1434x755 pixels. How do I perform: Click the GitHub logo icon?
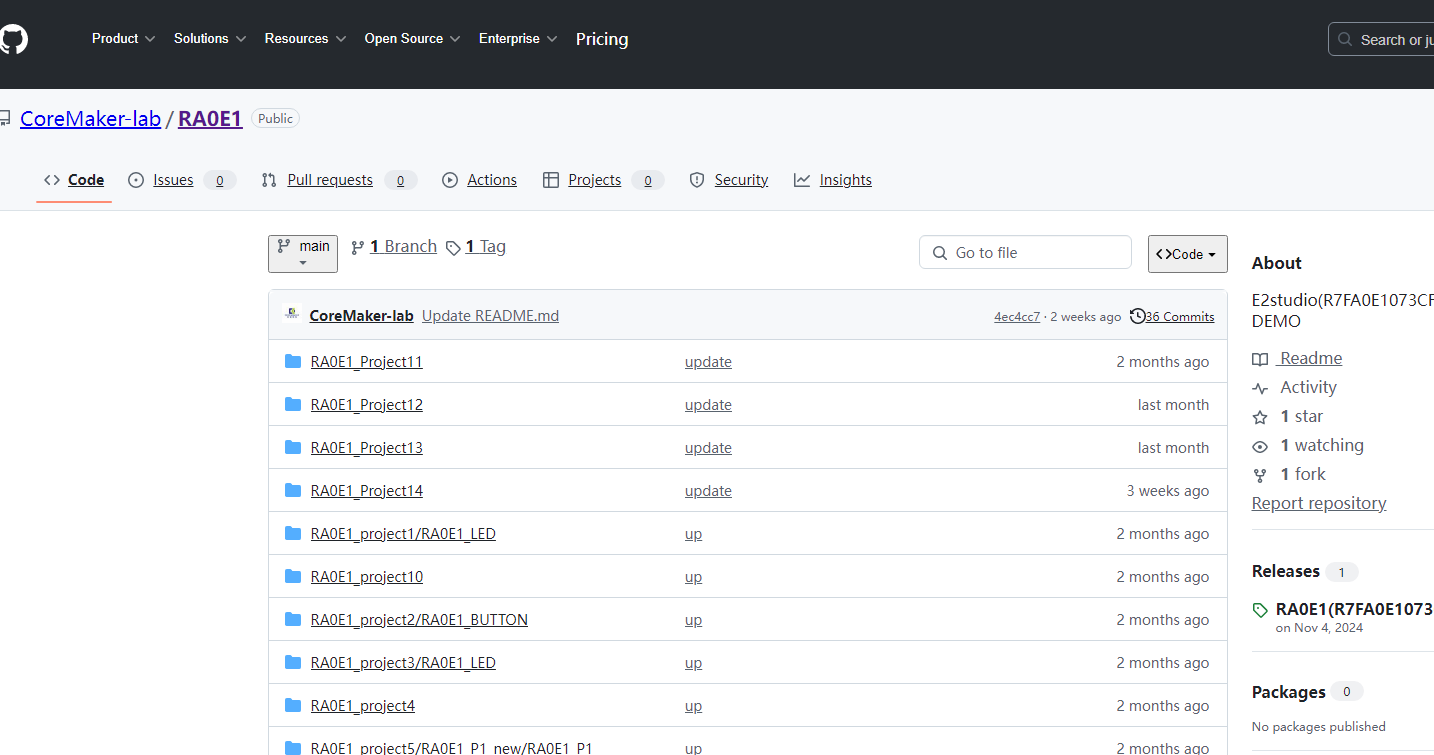click(x=13, y=40)
